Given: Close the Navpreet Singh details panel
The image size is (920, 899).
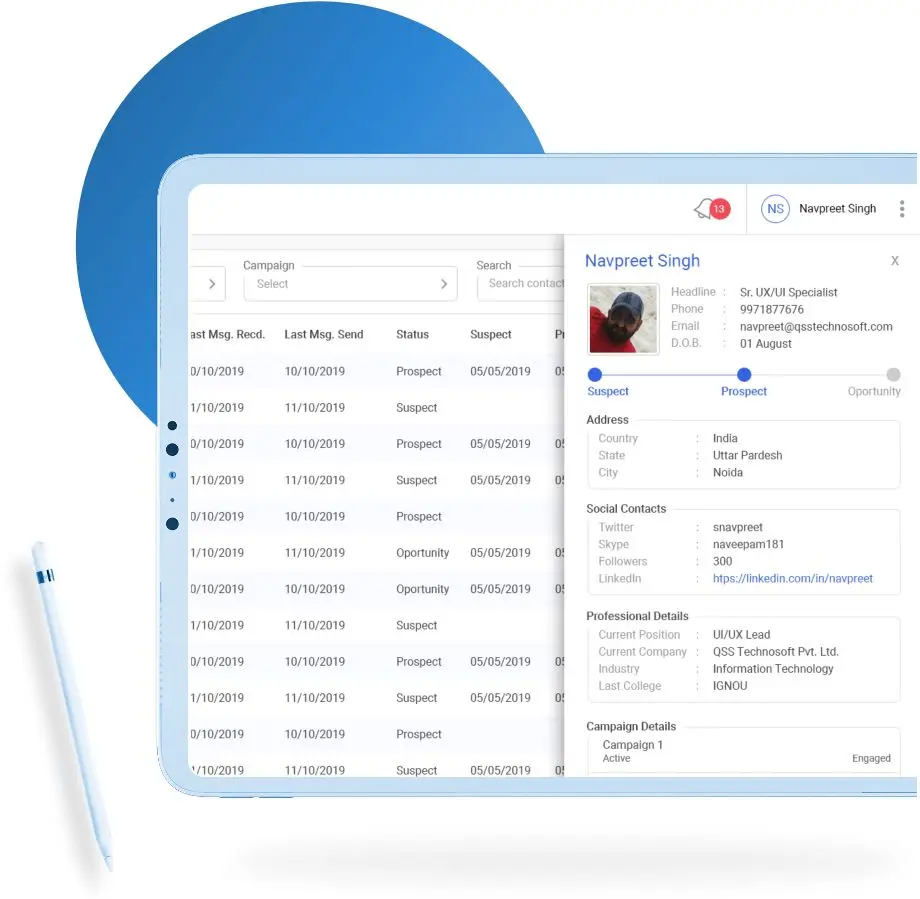Looking at the screenshot, I should click(894, 261).
